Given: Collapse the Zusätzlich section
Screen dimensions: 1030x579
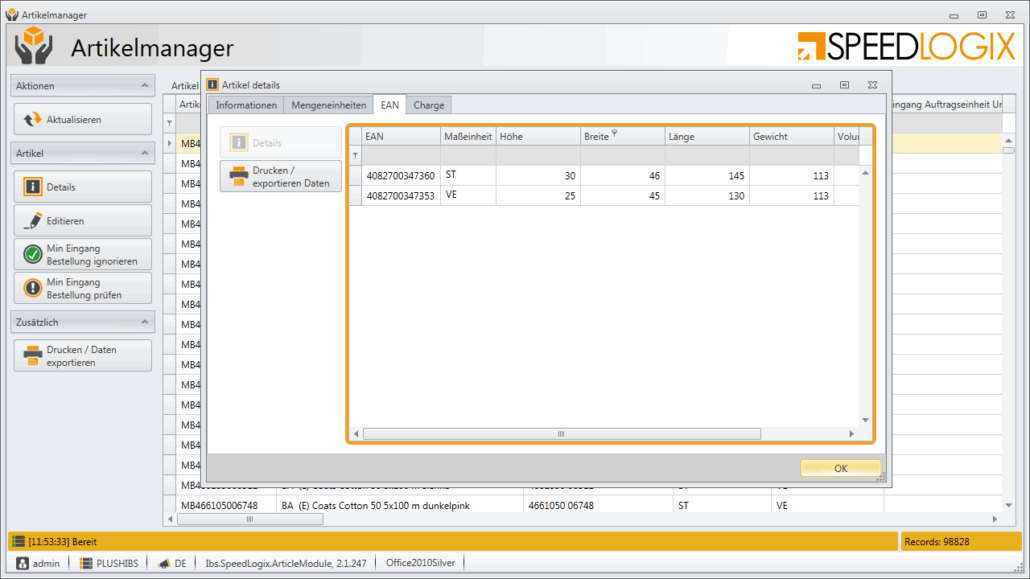Looking at the screenshot, I should tap(145, 322).
